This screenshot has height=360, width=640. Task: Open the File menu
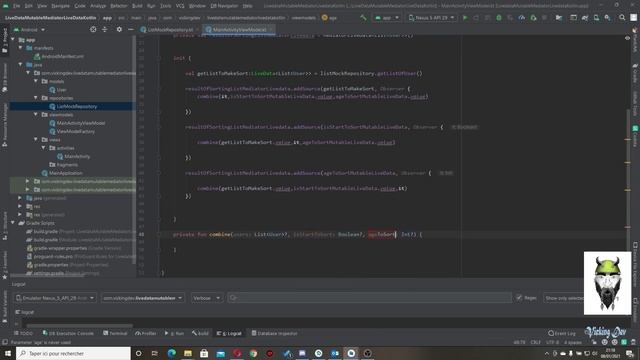[x=16, y=6]
